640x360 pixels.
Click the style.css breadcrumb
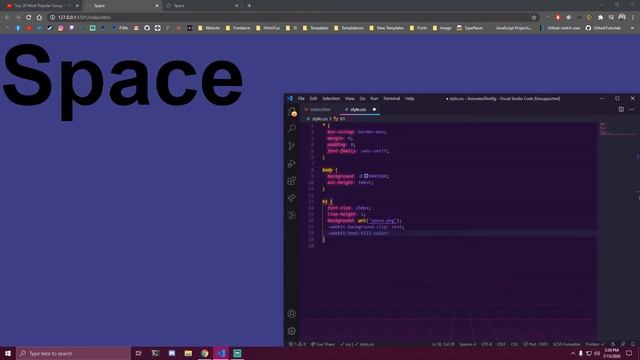pyautogui.click(x=320, y=119)
